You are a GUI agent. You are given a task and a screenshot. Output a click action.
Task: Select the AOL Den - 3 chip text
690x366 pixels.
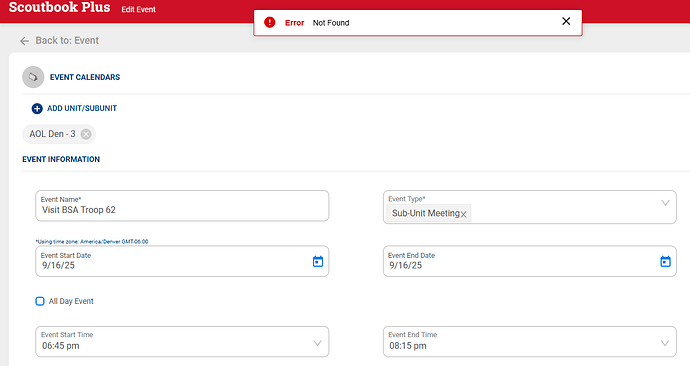pos(52,134)
